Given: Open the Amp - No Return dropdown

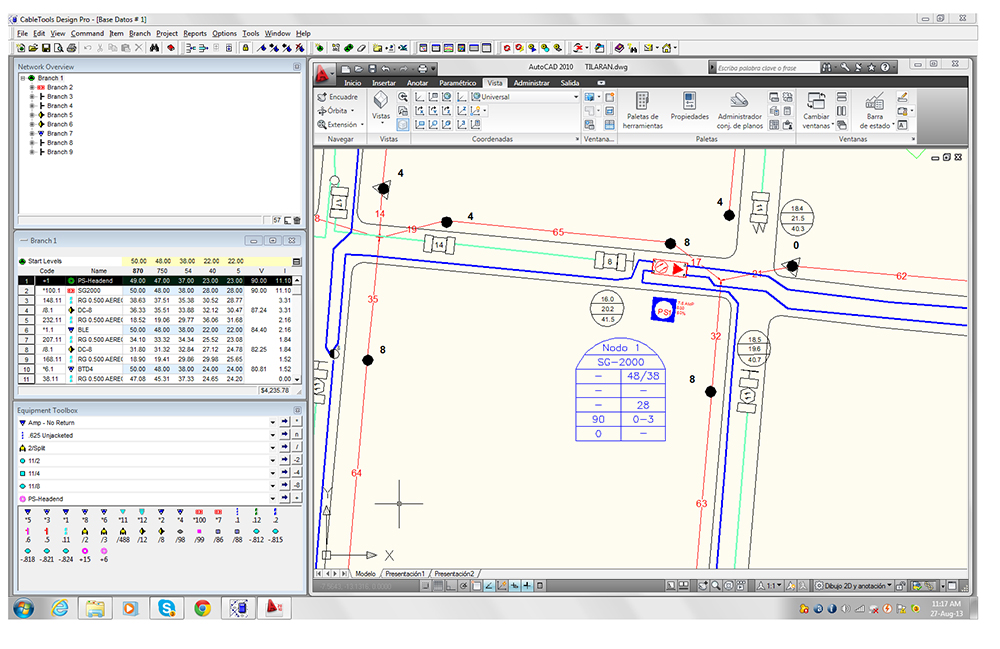Looking at the screenshot, I should point(271,423).
